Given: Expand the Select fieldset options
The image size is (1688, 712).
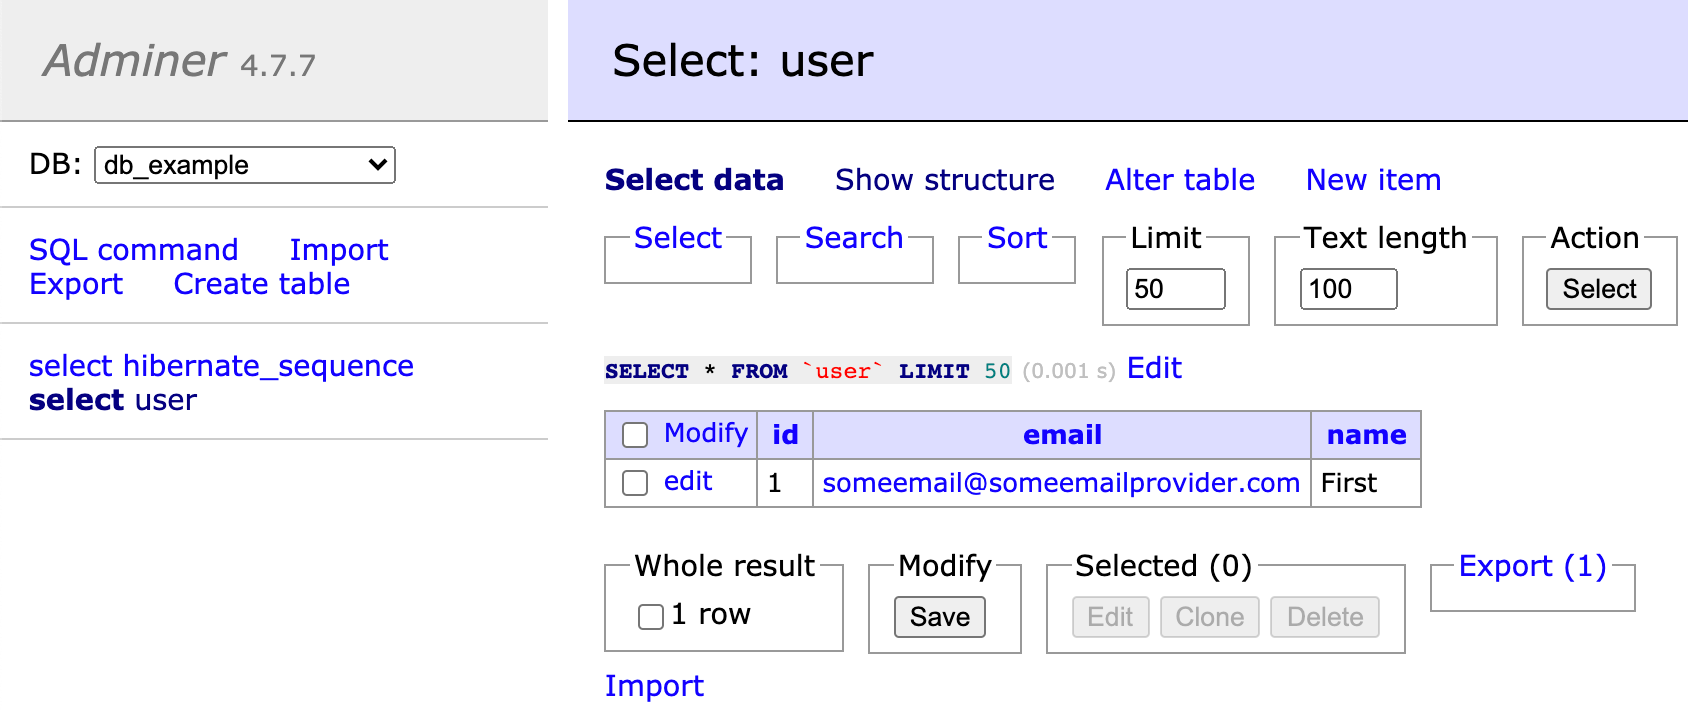Looking at the screenshot, I should 678,238.
